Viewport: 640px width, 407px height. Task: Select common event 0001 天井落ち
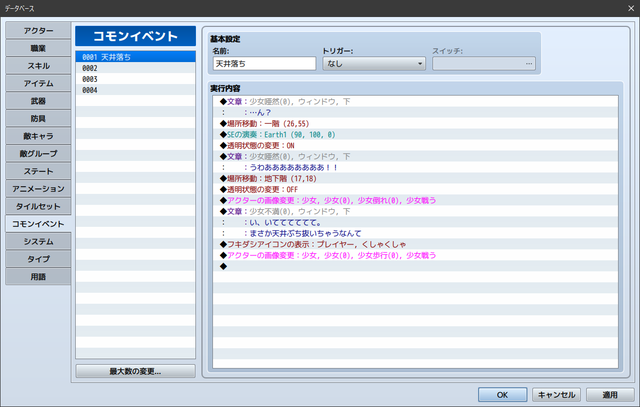pyautogui.click(x=136, y=57)
